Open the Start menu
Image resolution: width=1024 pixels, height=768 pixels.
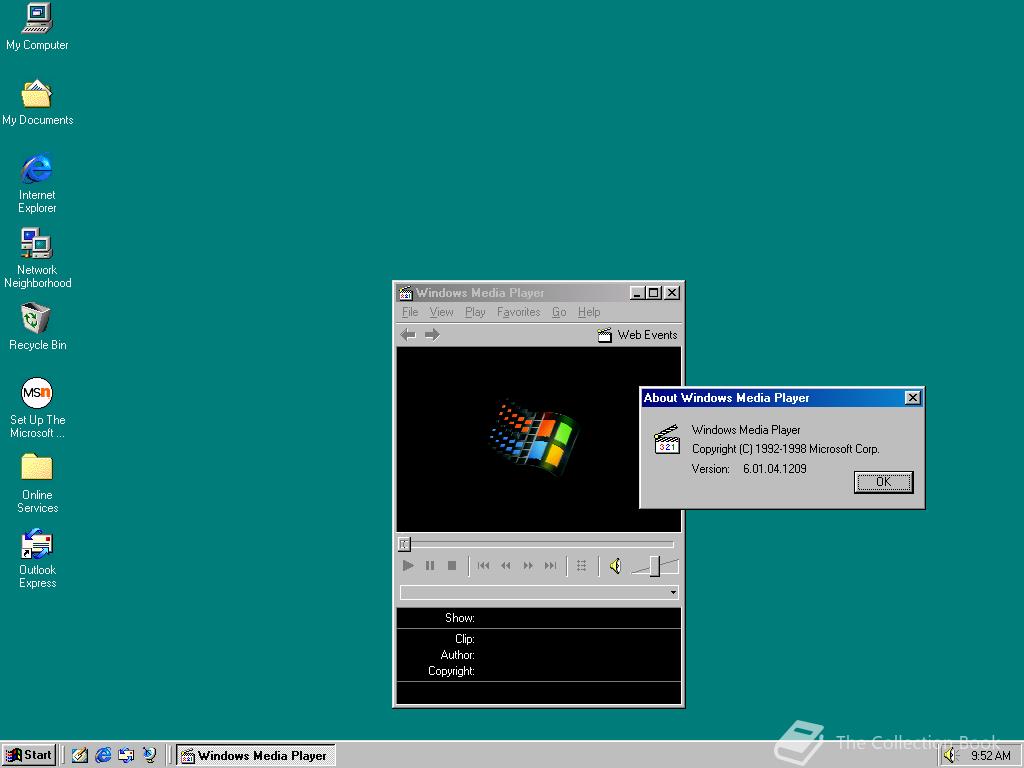29,755
